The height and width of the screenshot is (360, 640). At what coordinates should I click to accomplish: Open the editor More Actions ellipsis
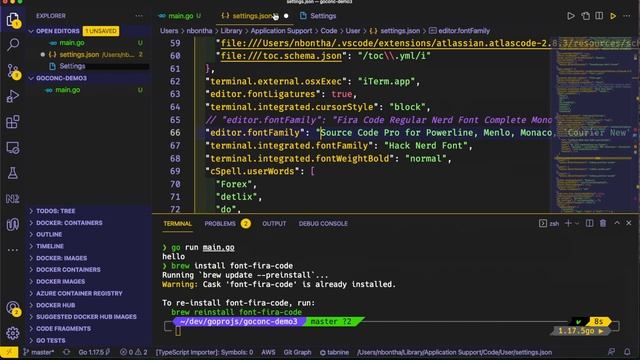point(627,16)
